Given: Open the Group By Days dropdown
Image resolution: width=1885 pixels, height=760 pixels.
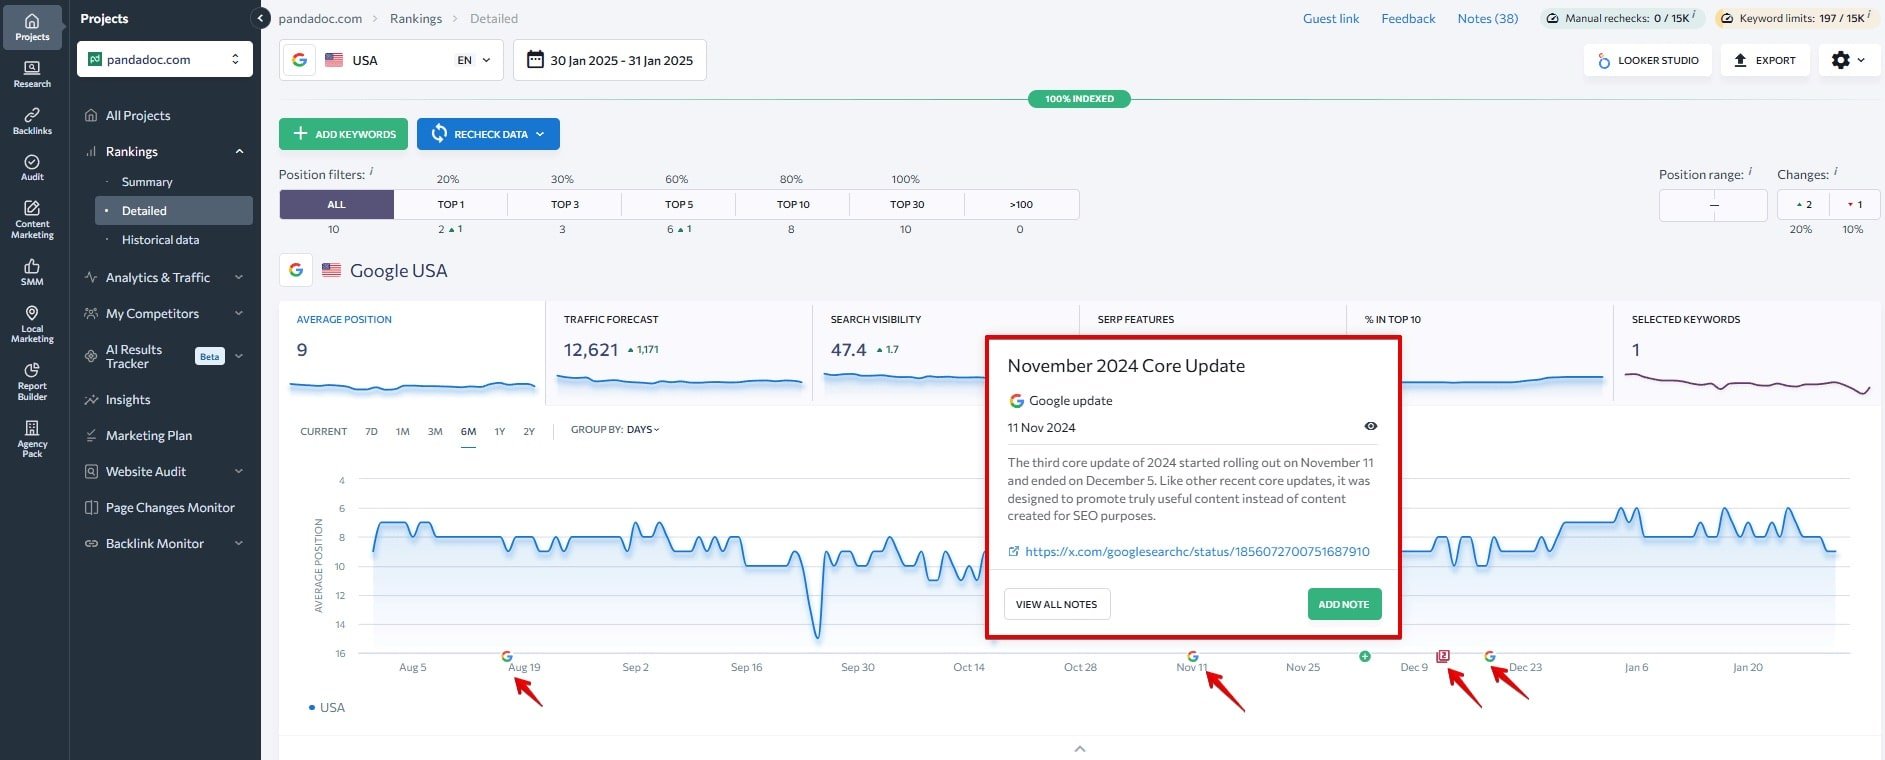Looking at the screenshot, I should [x=615, y=430].
